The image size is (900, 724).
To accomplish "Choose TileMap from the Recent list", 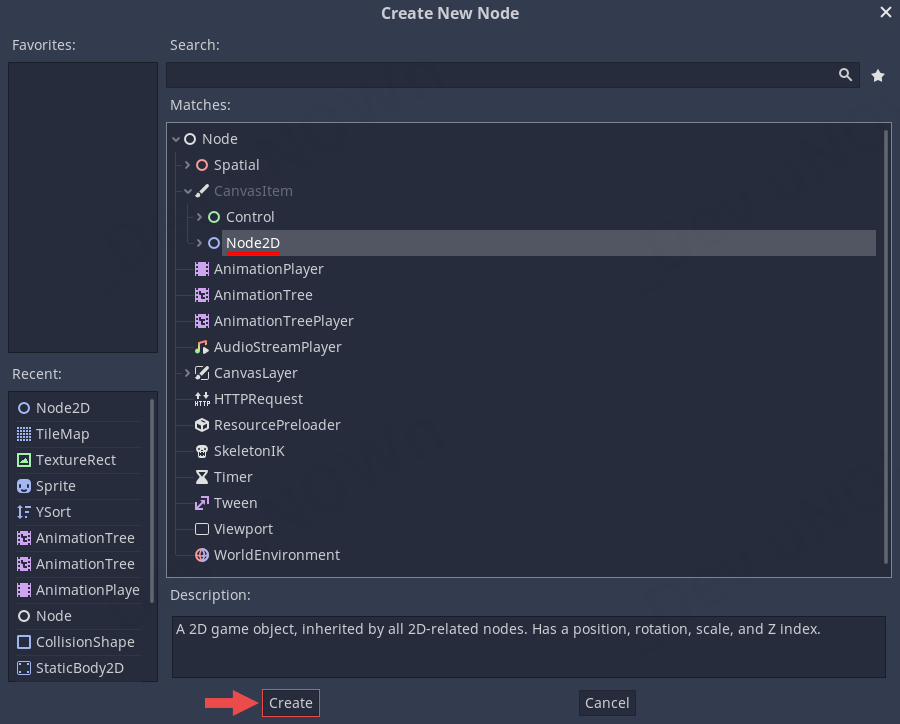I will pos(63,434).
